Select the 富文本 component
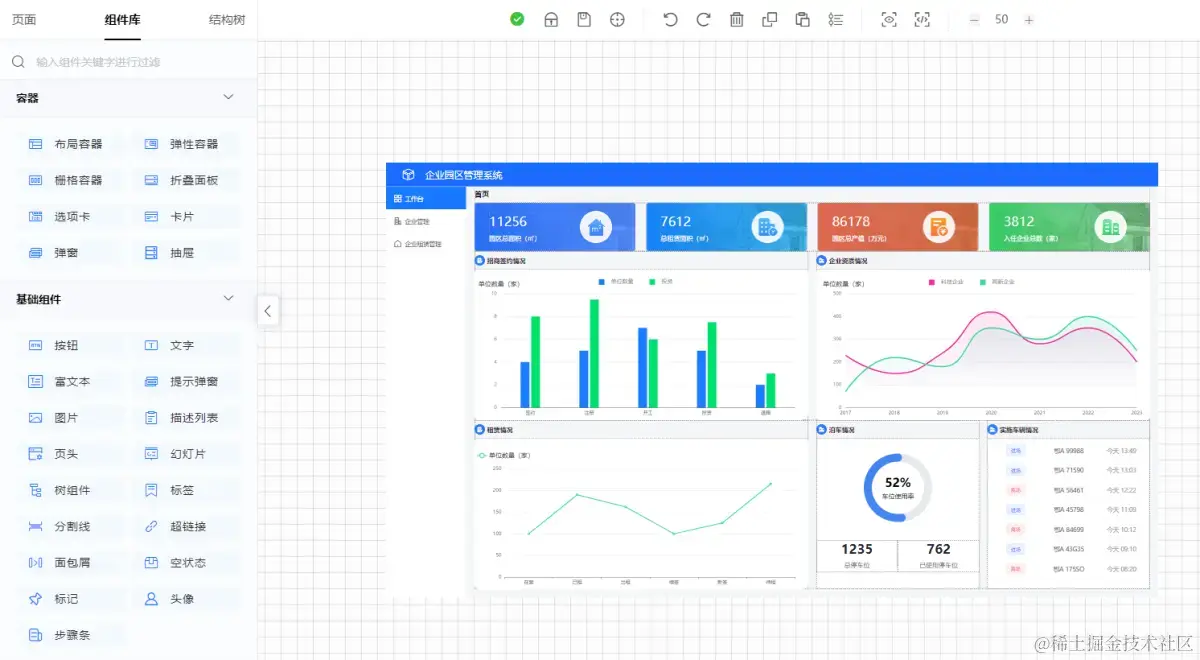Screen dimensions: 1200x660 (x=70, y=381)
